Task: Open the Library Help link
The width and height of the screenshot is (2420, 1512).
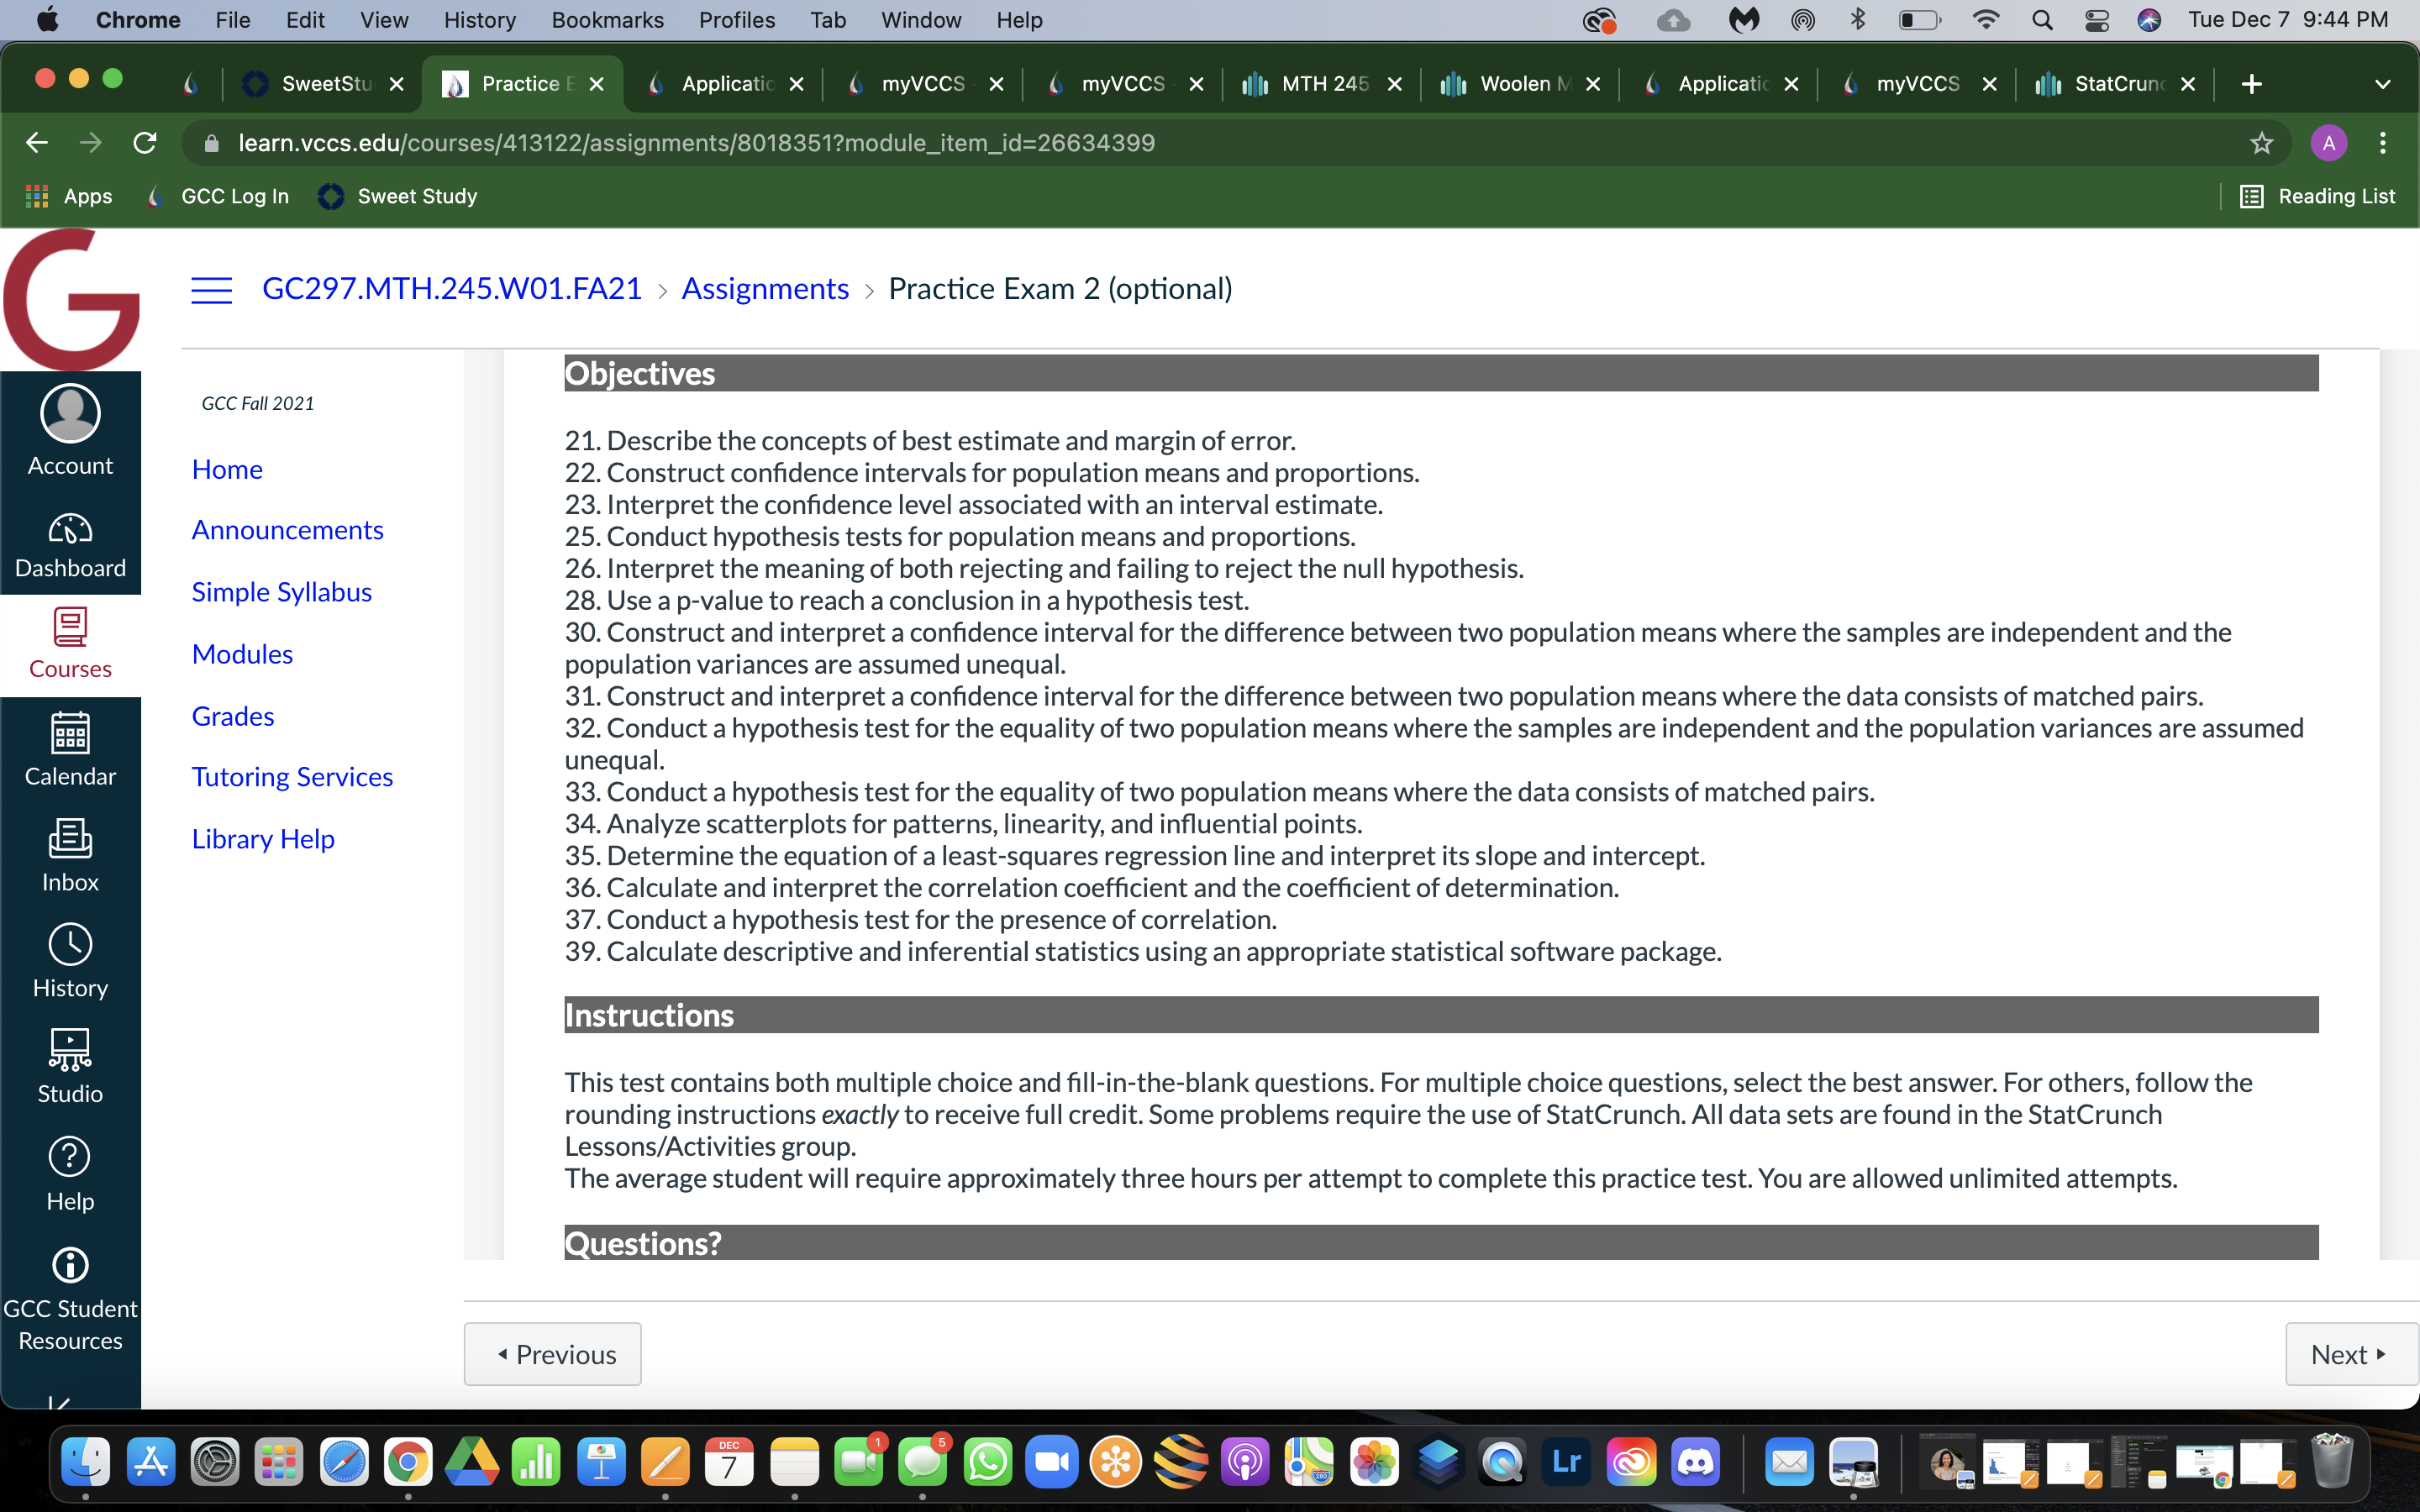Action: tap(263, 839)
